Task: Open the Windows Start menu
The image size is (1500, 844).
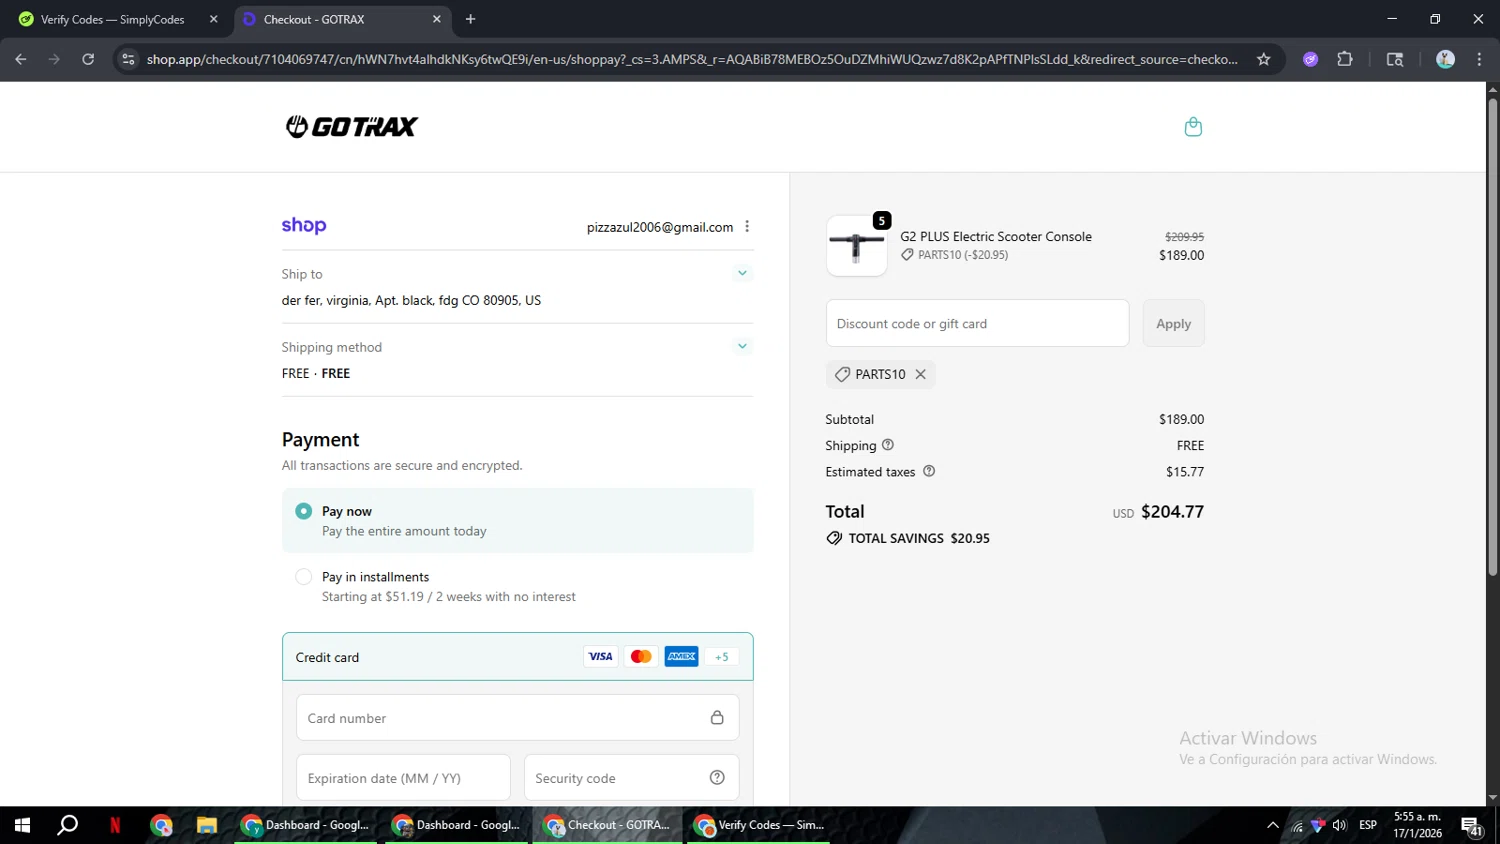Action: (x=22, y=825)
